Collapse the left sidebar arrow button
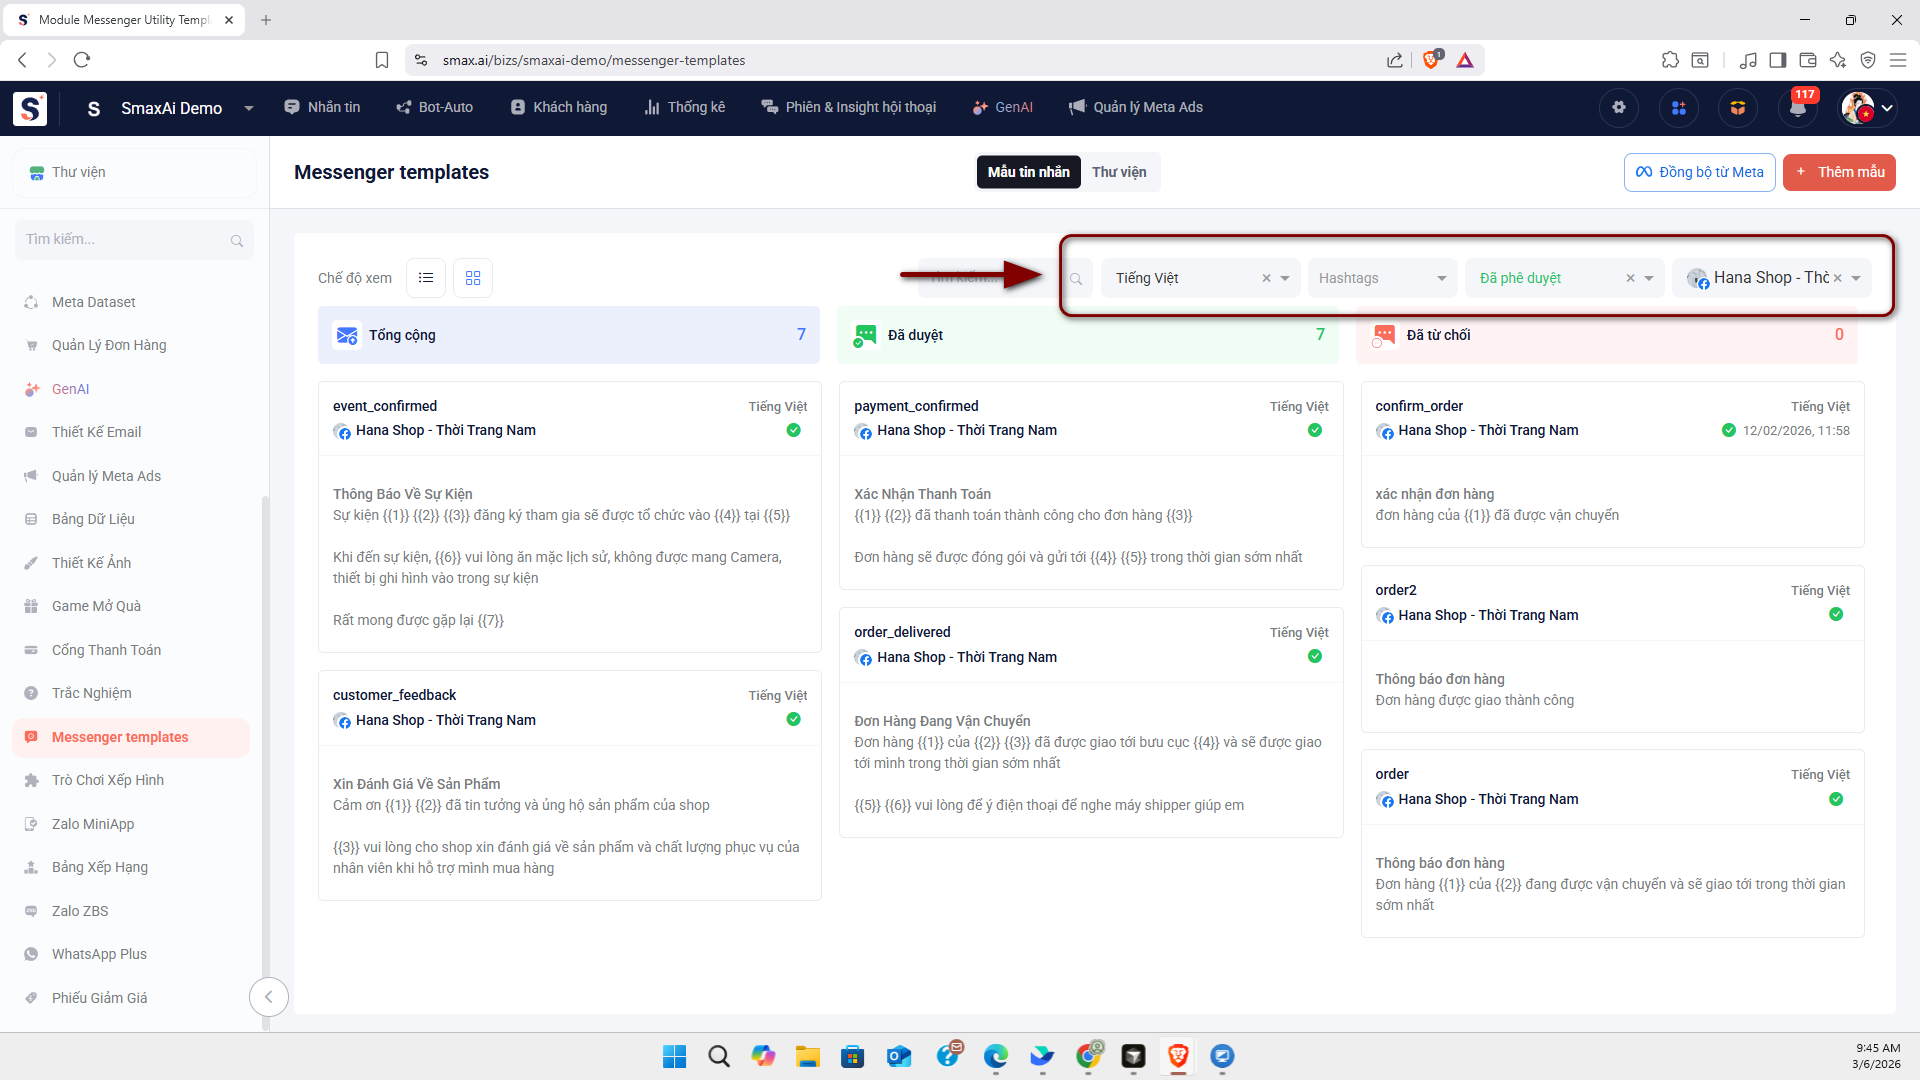The image size is (1920, 1080). [268, 997]
